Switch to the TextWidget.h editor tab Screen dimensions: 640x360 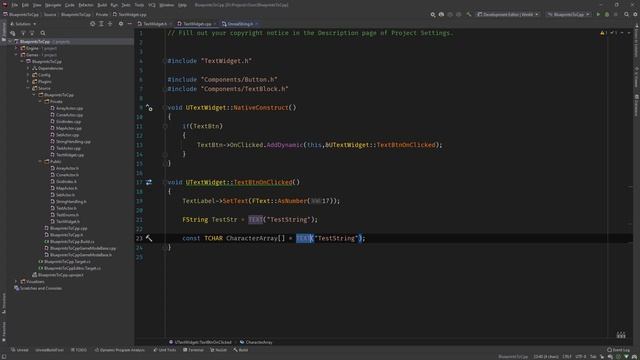point(155,24)
